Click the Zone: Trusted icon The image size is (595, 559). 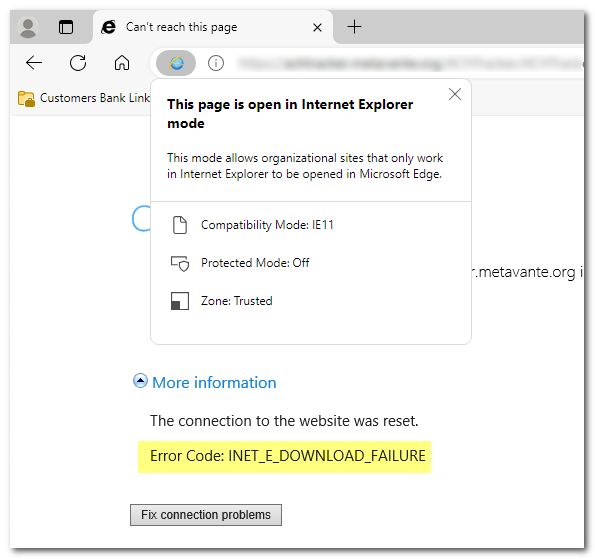(x=180, y=301)
